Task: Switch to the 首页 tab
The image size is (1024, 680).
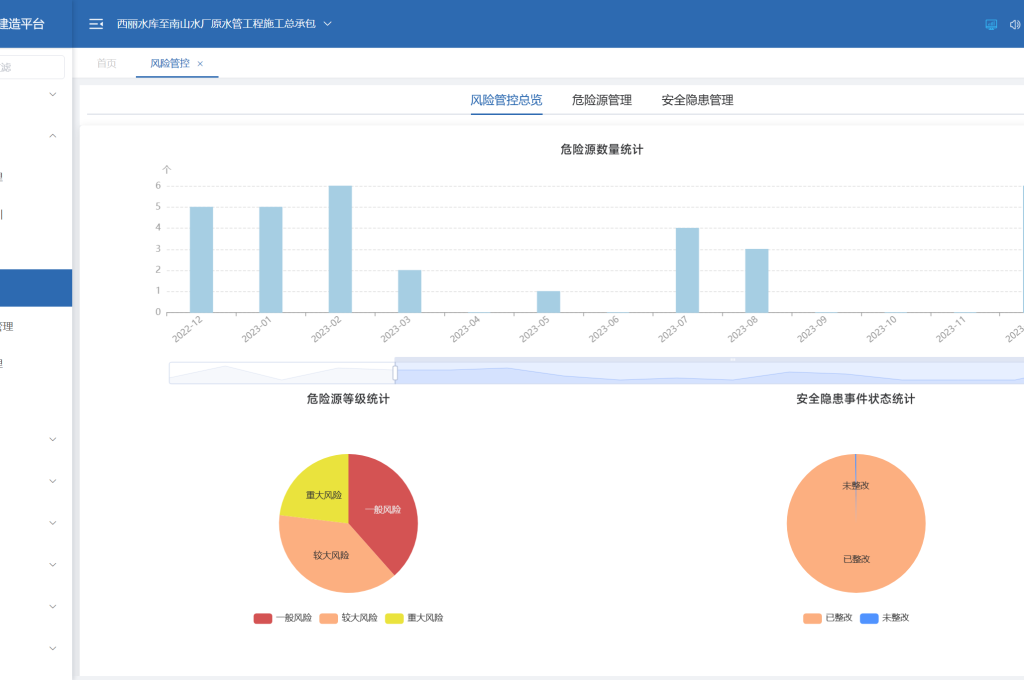Action: tap(106, 64)
